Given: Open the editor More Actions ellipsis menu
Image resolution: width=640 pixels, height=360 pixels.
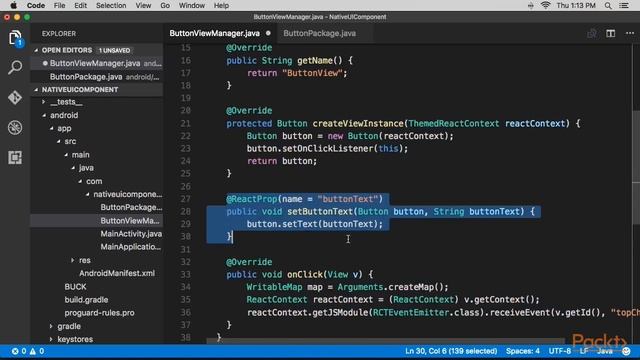Looking at the screenshot, I should point(630,33).
